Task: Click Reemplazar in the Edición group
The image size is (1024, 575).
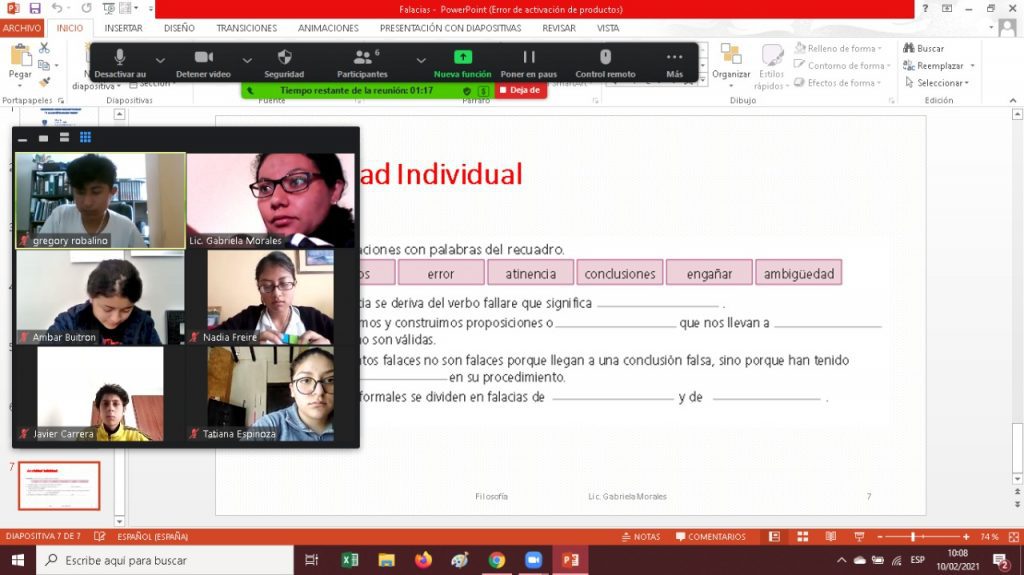Action: [939, 66]
